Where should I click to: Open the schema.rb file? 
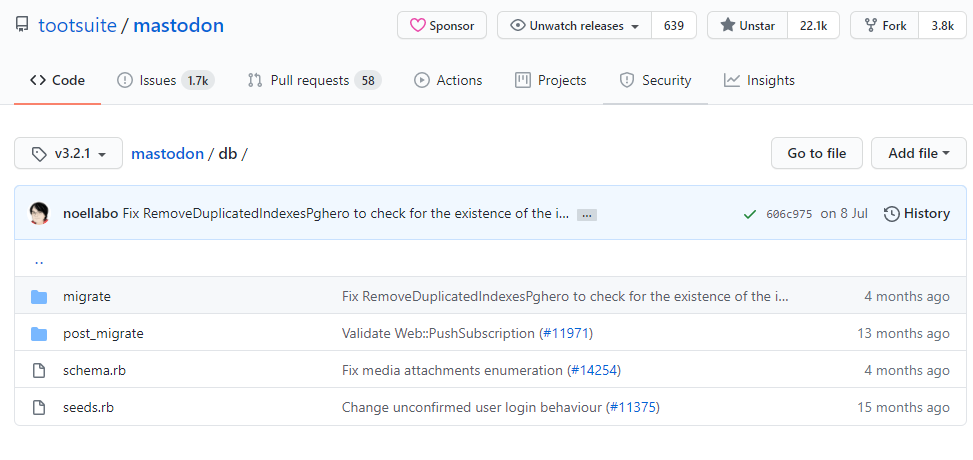(94, 371)
